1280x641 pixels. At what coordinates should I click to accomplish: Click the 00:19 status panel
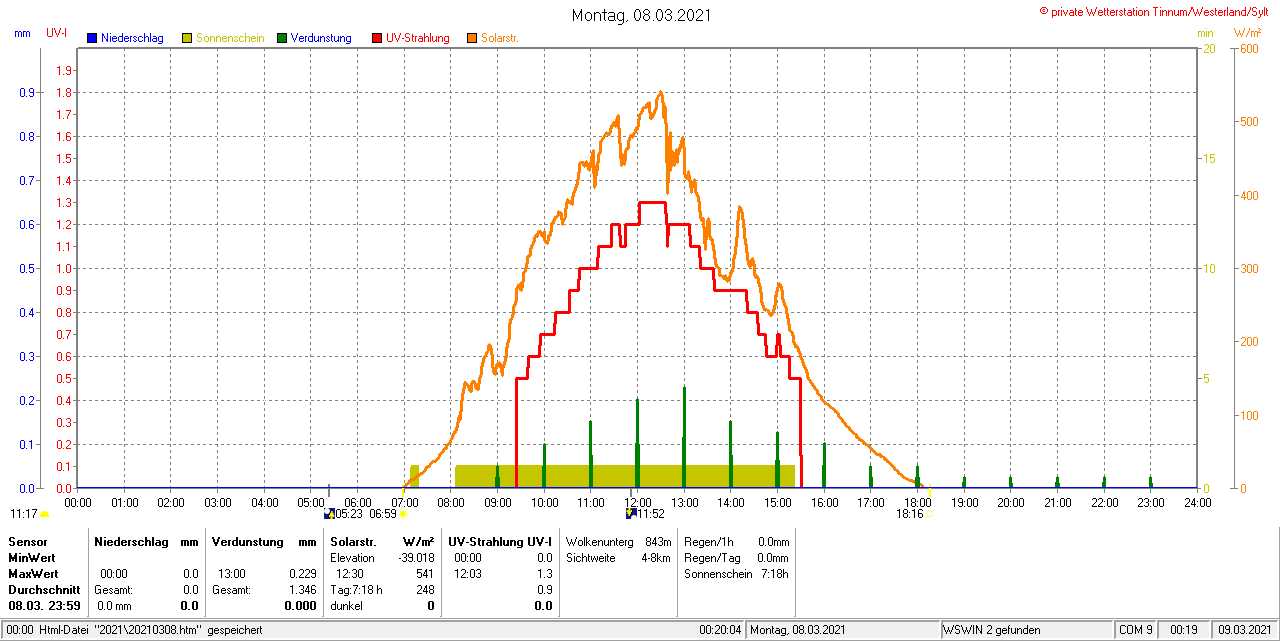1185,630
